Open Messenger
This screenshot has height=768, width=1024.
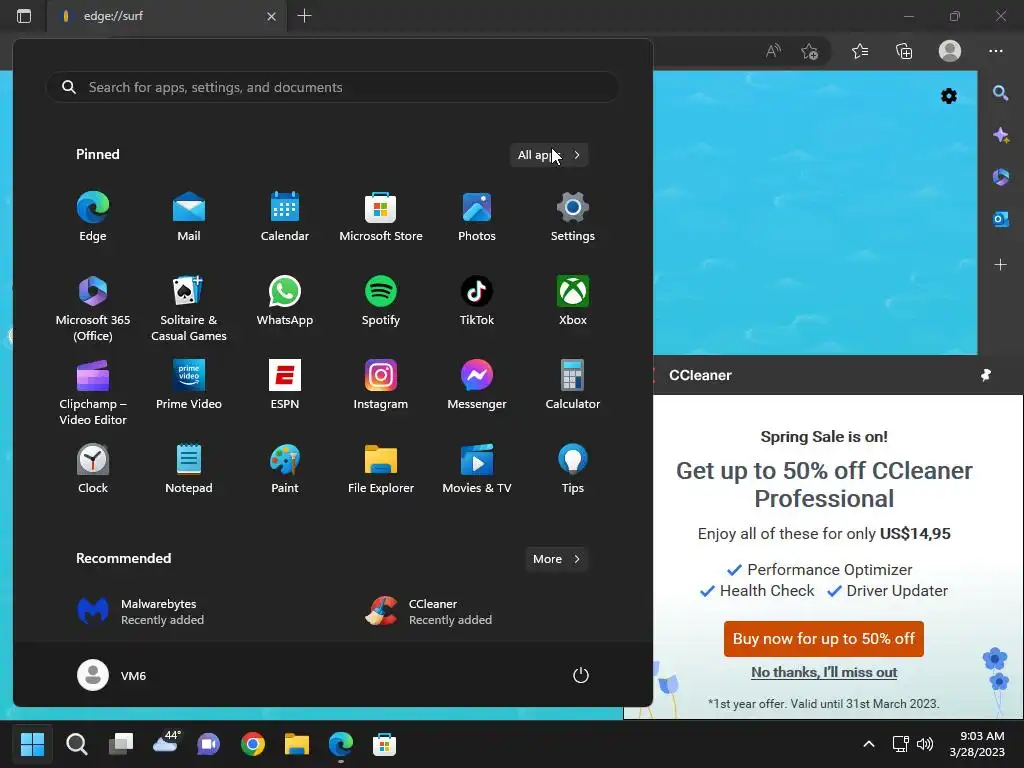(x=477, y=385)
